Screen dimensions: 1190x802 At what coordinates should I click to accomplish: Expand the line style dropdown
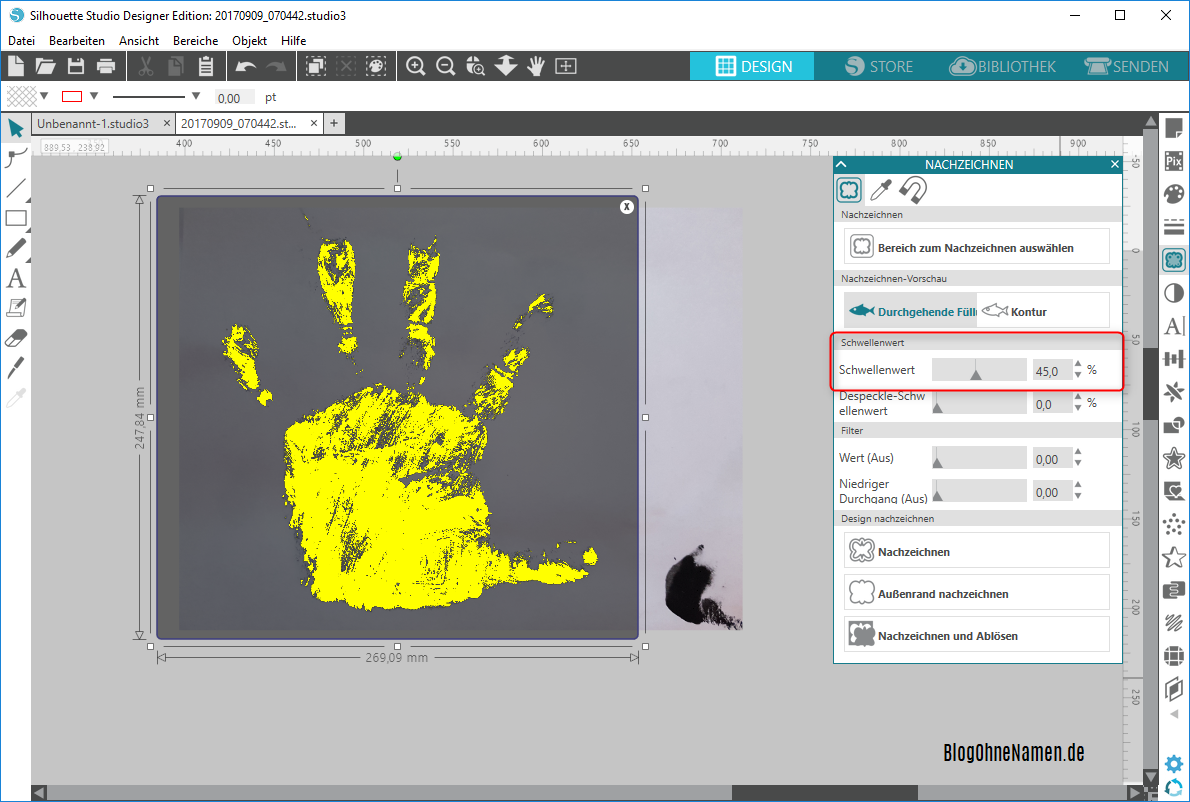[x=196, y=96]
